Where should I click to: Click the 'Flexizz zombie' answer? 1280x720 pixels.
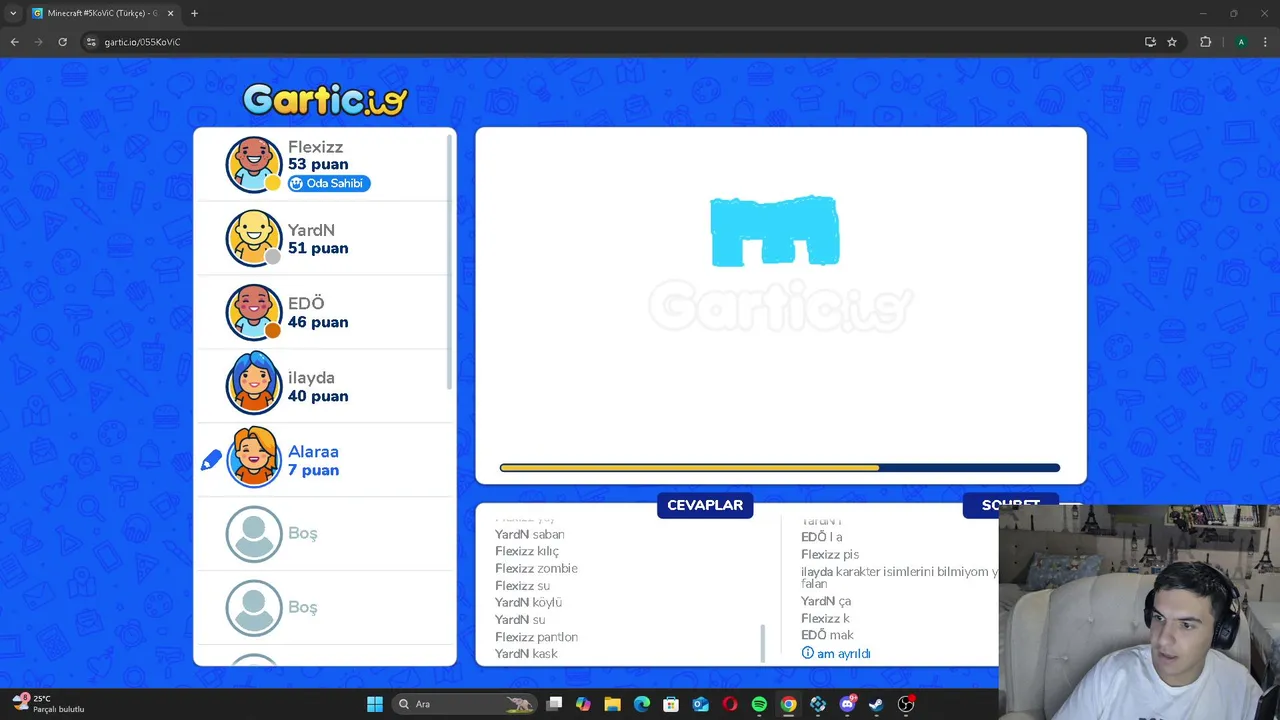(x=536, y=568)
